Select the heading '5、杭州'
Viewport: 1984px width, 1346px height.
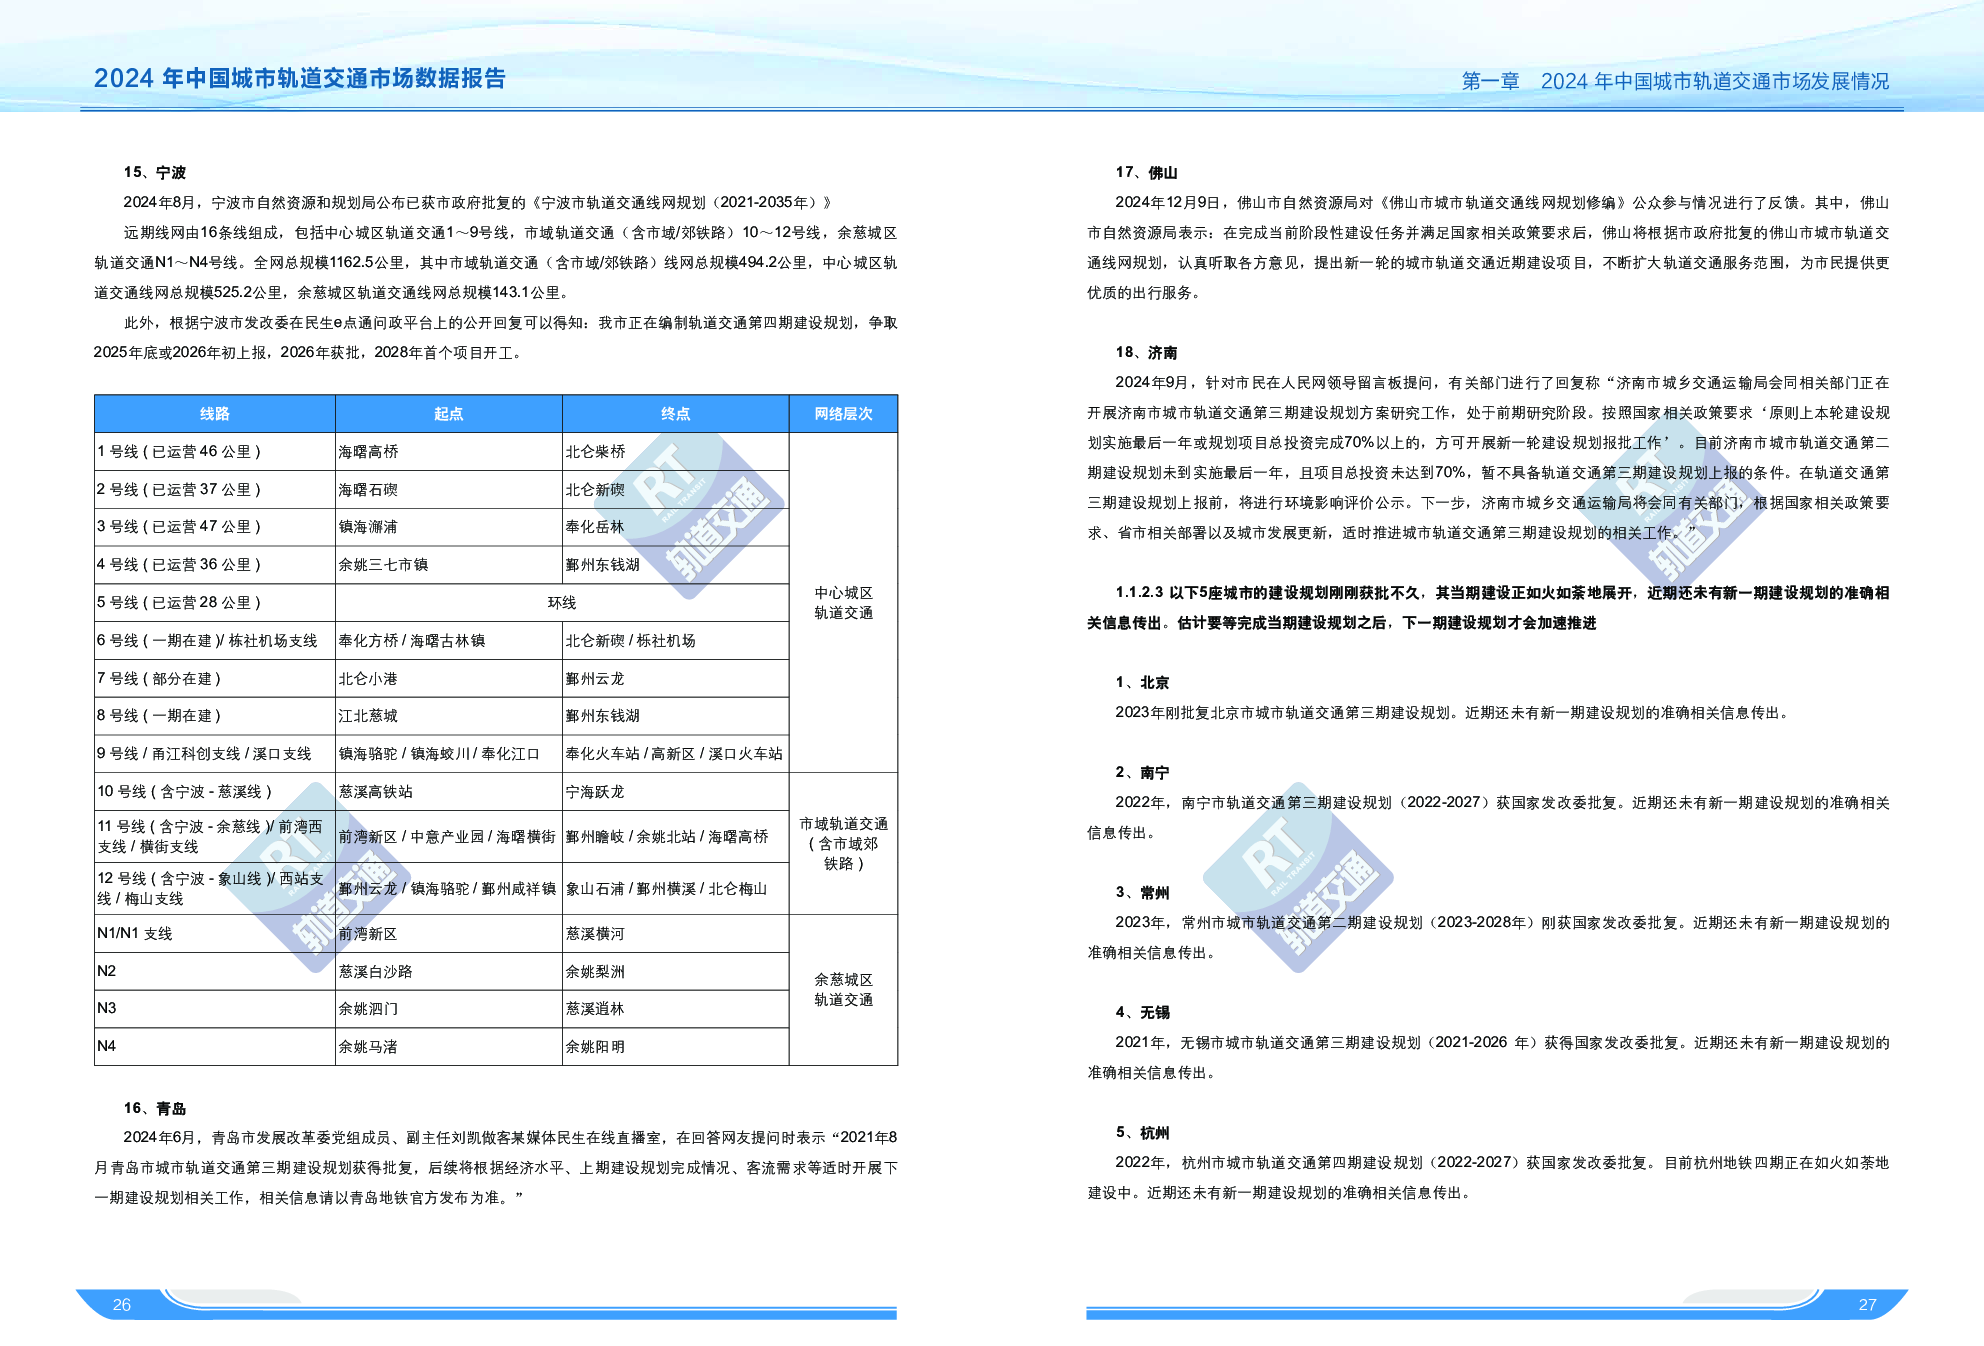[x=1142, y=1133]
